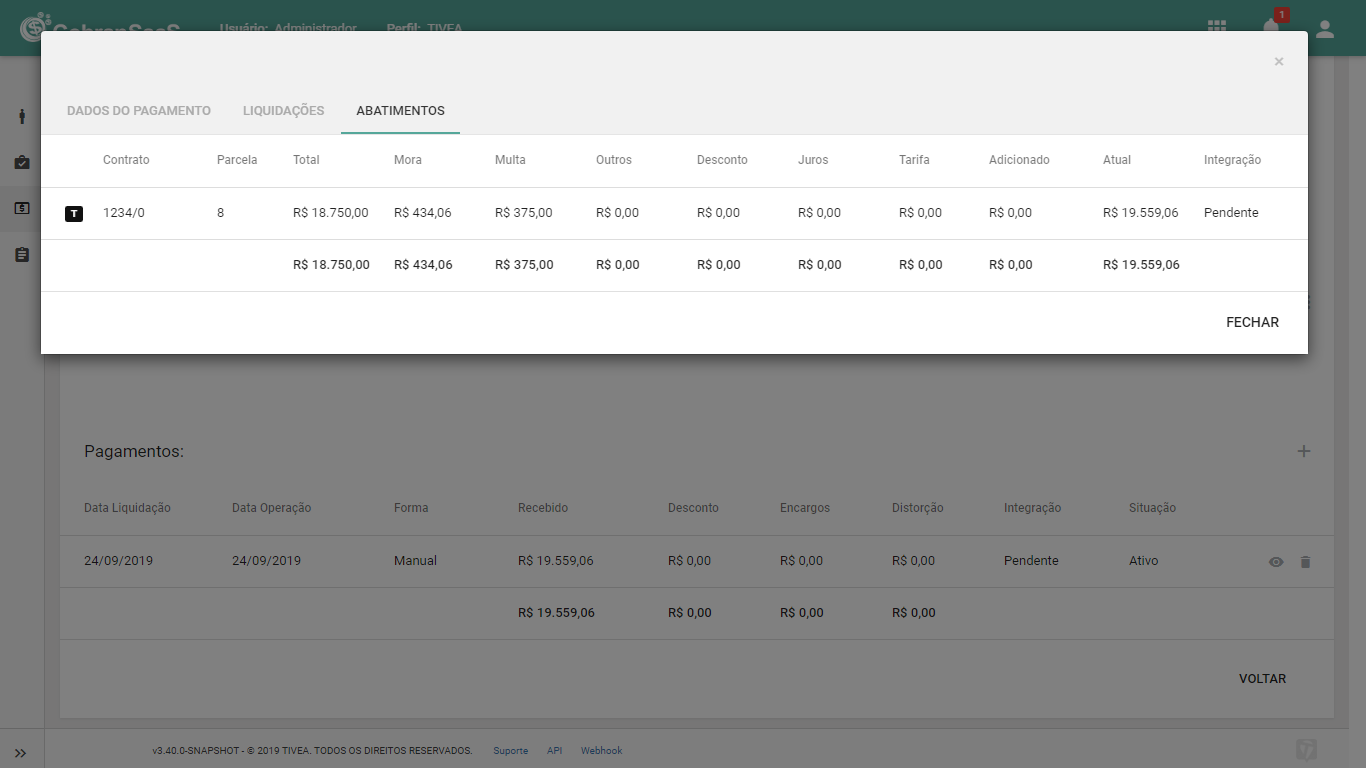
Task: Click the Parcela column header
Action: (237, 160)
